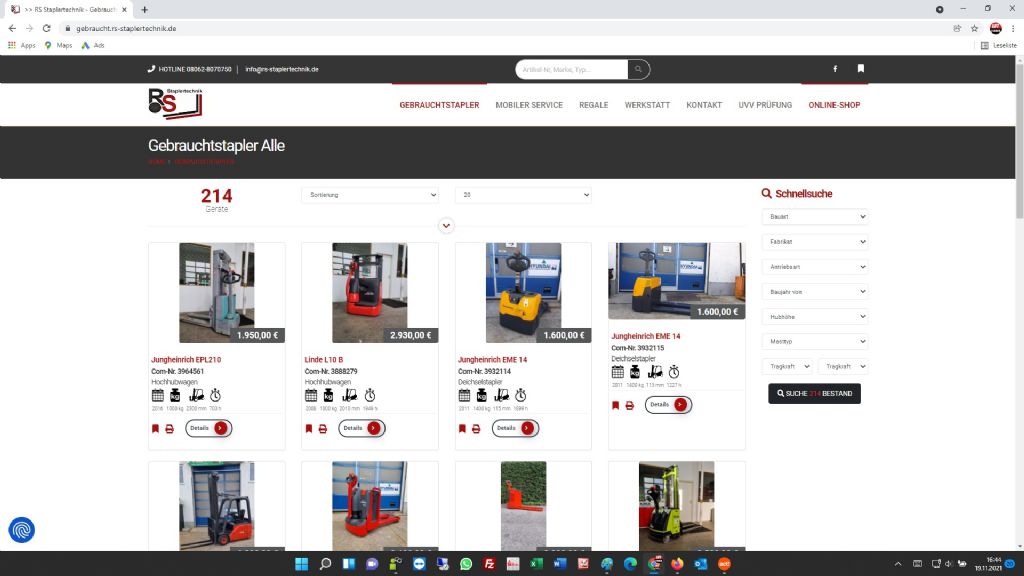Go to the Online-Shop menu item
The width and height of the screenshot is (1024, 576).
(x=834, y=105)
